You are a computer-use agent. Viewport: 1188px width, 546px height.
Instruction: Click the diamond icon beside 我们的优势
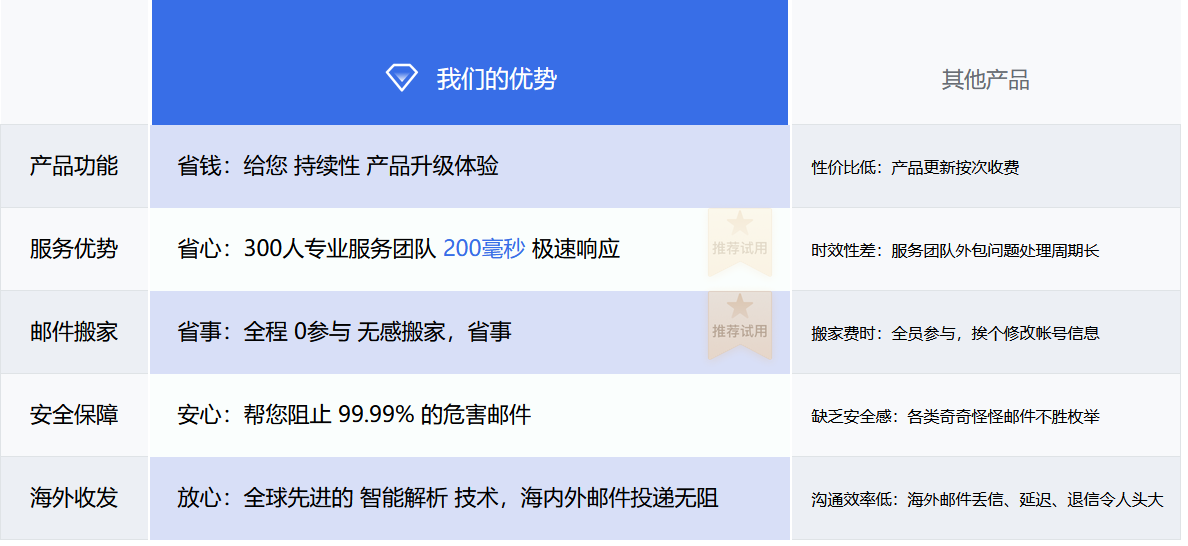click(x=402, y=78)
